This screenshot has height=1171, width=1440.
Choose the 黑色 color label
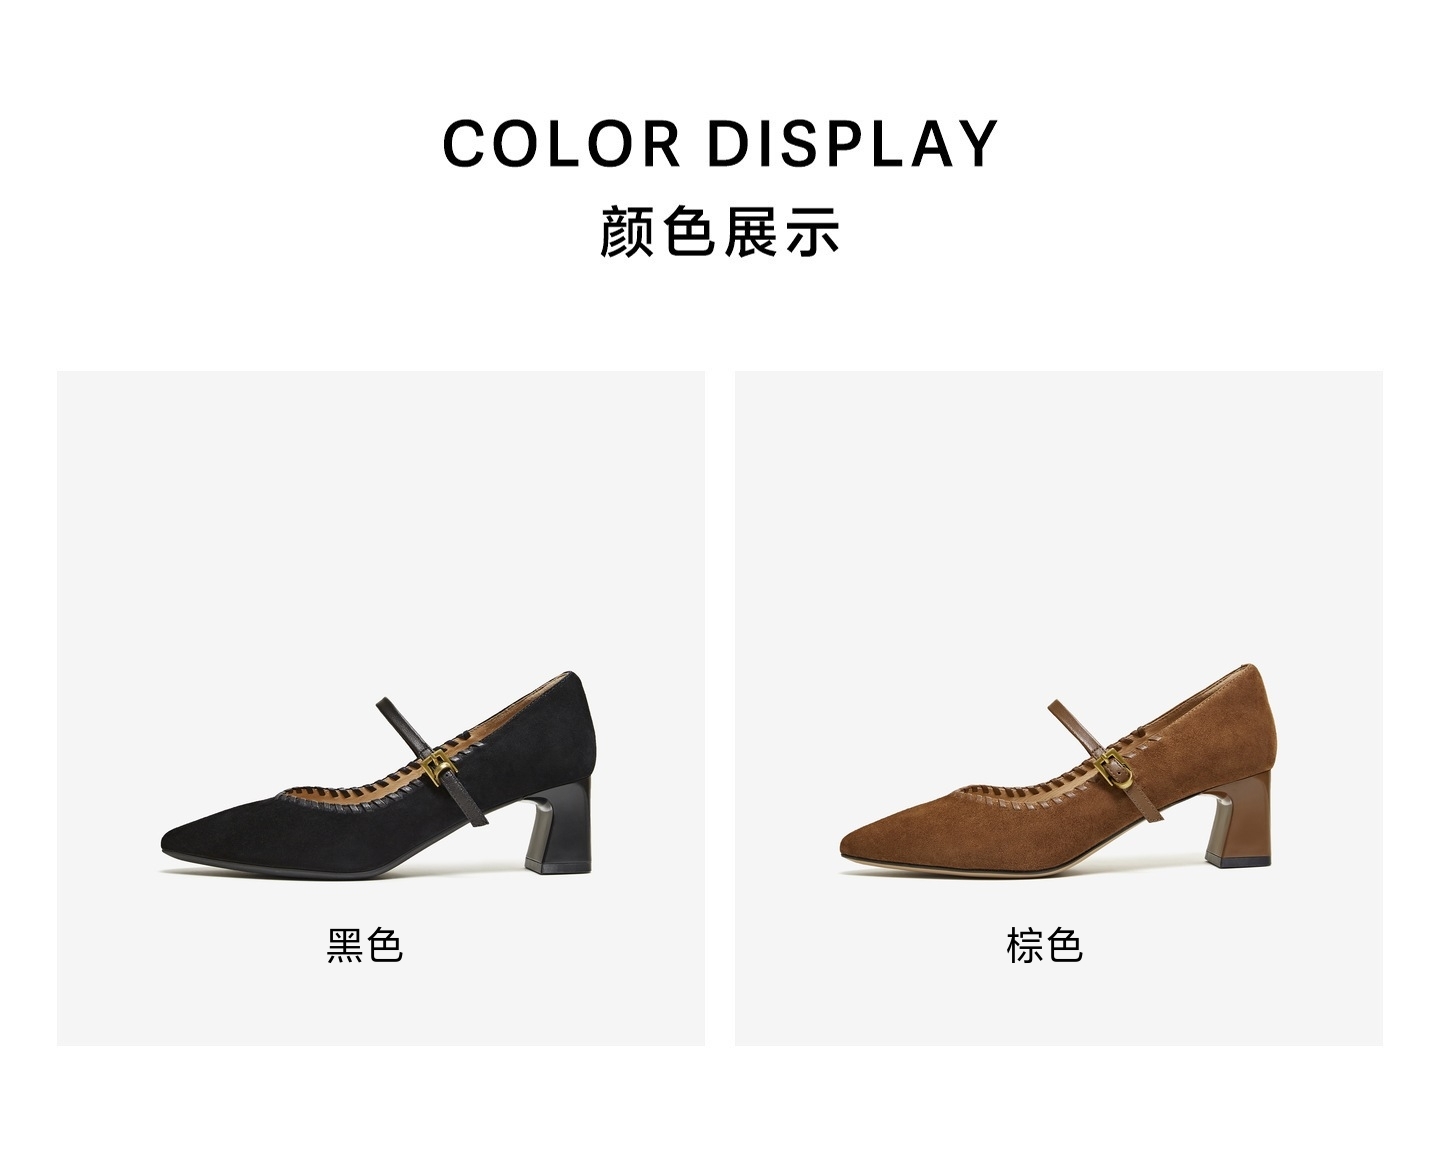pyautogui.click(x=365, y=945)
